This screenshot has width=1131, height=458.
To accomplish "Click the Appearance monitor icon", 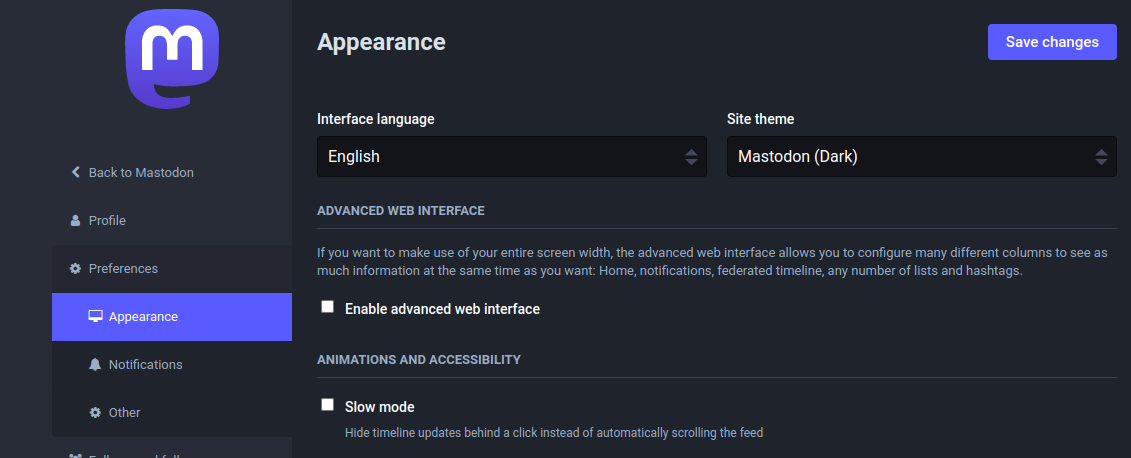I will point(95,317).
